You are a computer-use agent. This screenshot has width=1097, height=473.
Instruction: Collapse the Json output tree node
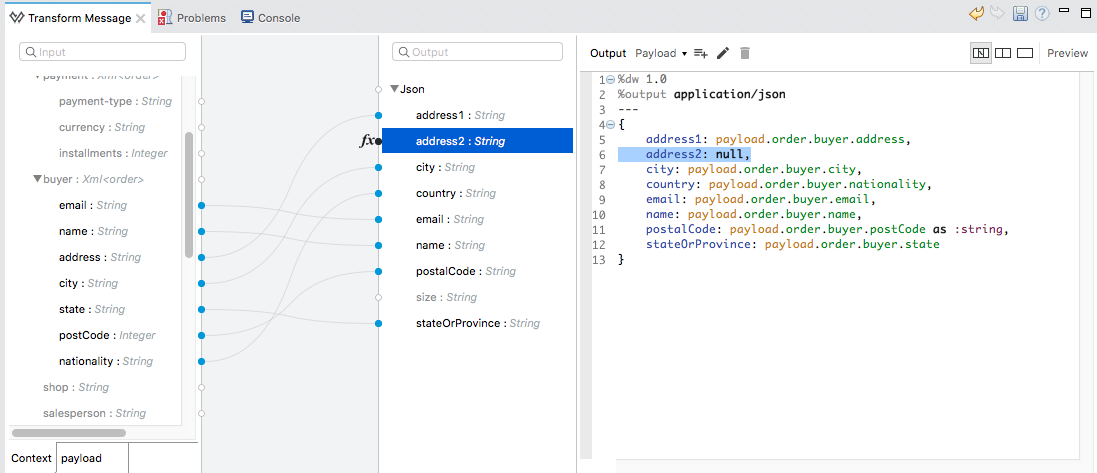395,89
